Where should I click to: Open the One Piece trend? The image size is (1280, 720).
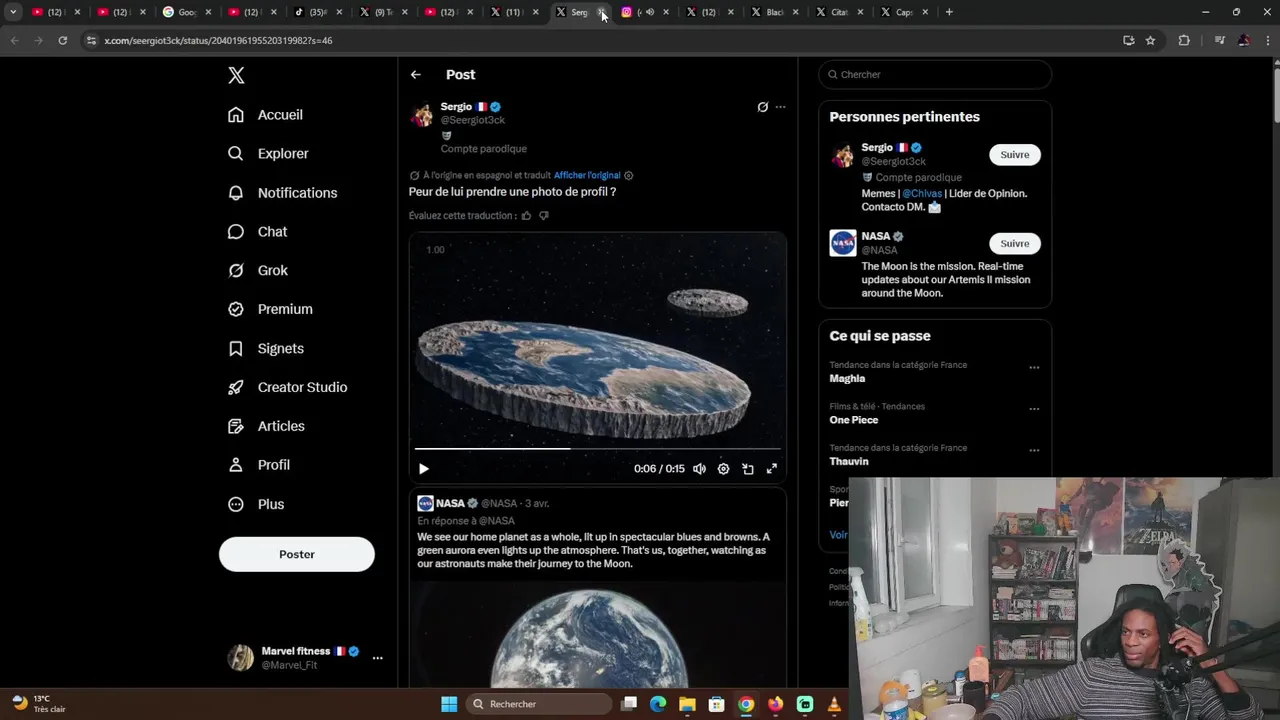[853, 420]
